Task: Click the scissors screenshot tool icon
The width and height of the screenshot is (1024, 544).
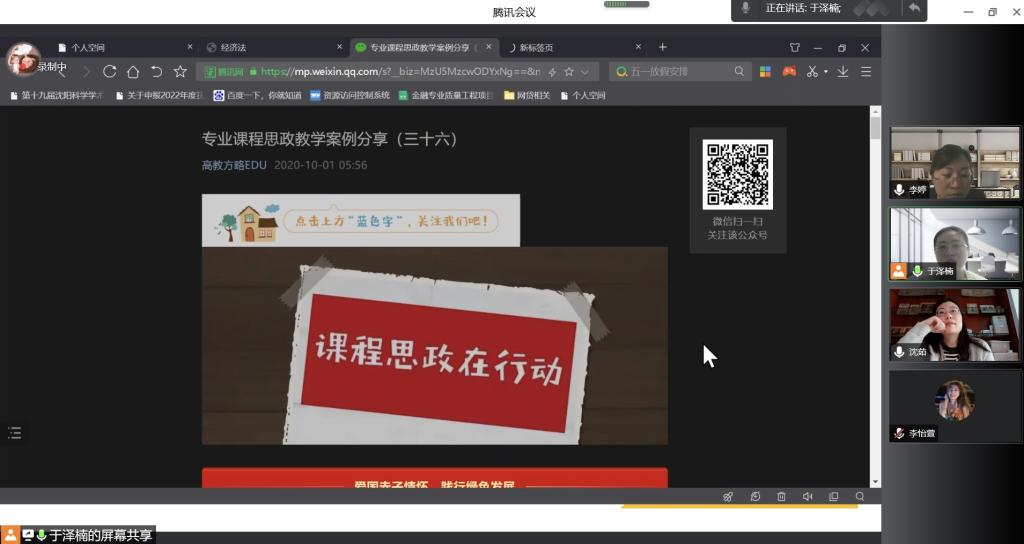Action: 812,71
